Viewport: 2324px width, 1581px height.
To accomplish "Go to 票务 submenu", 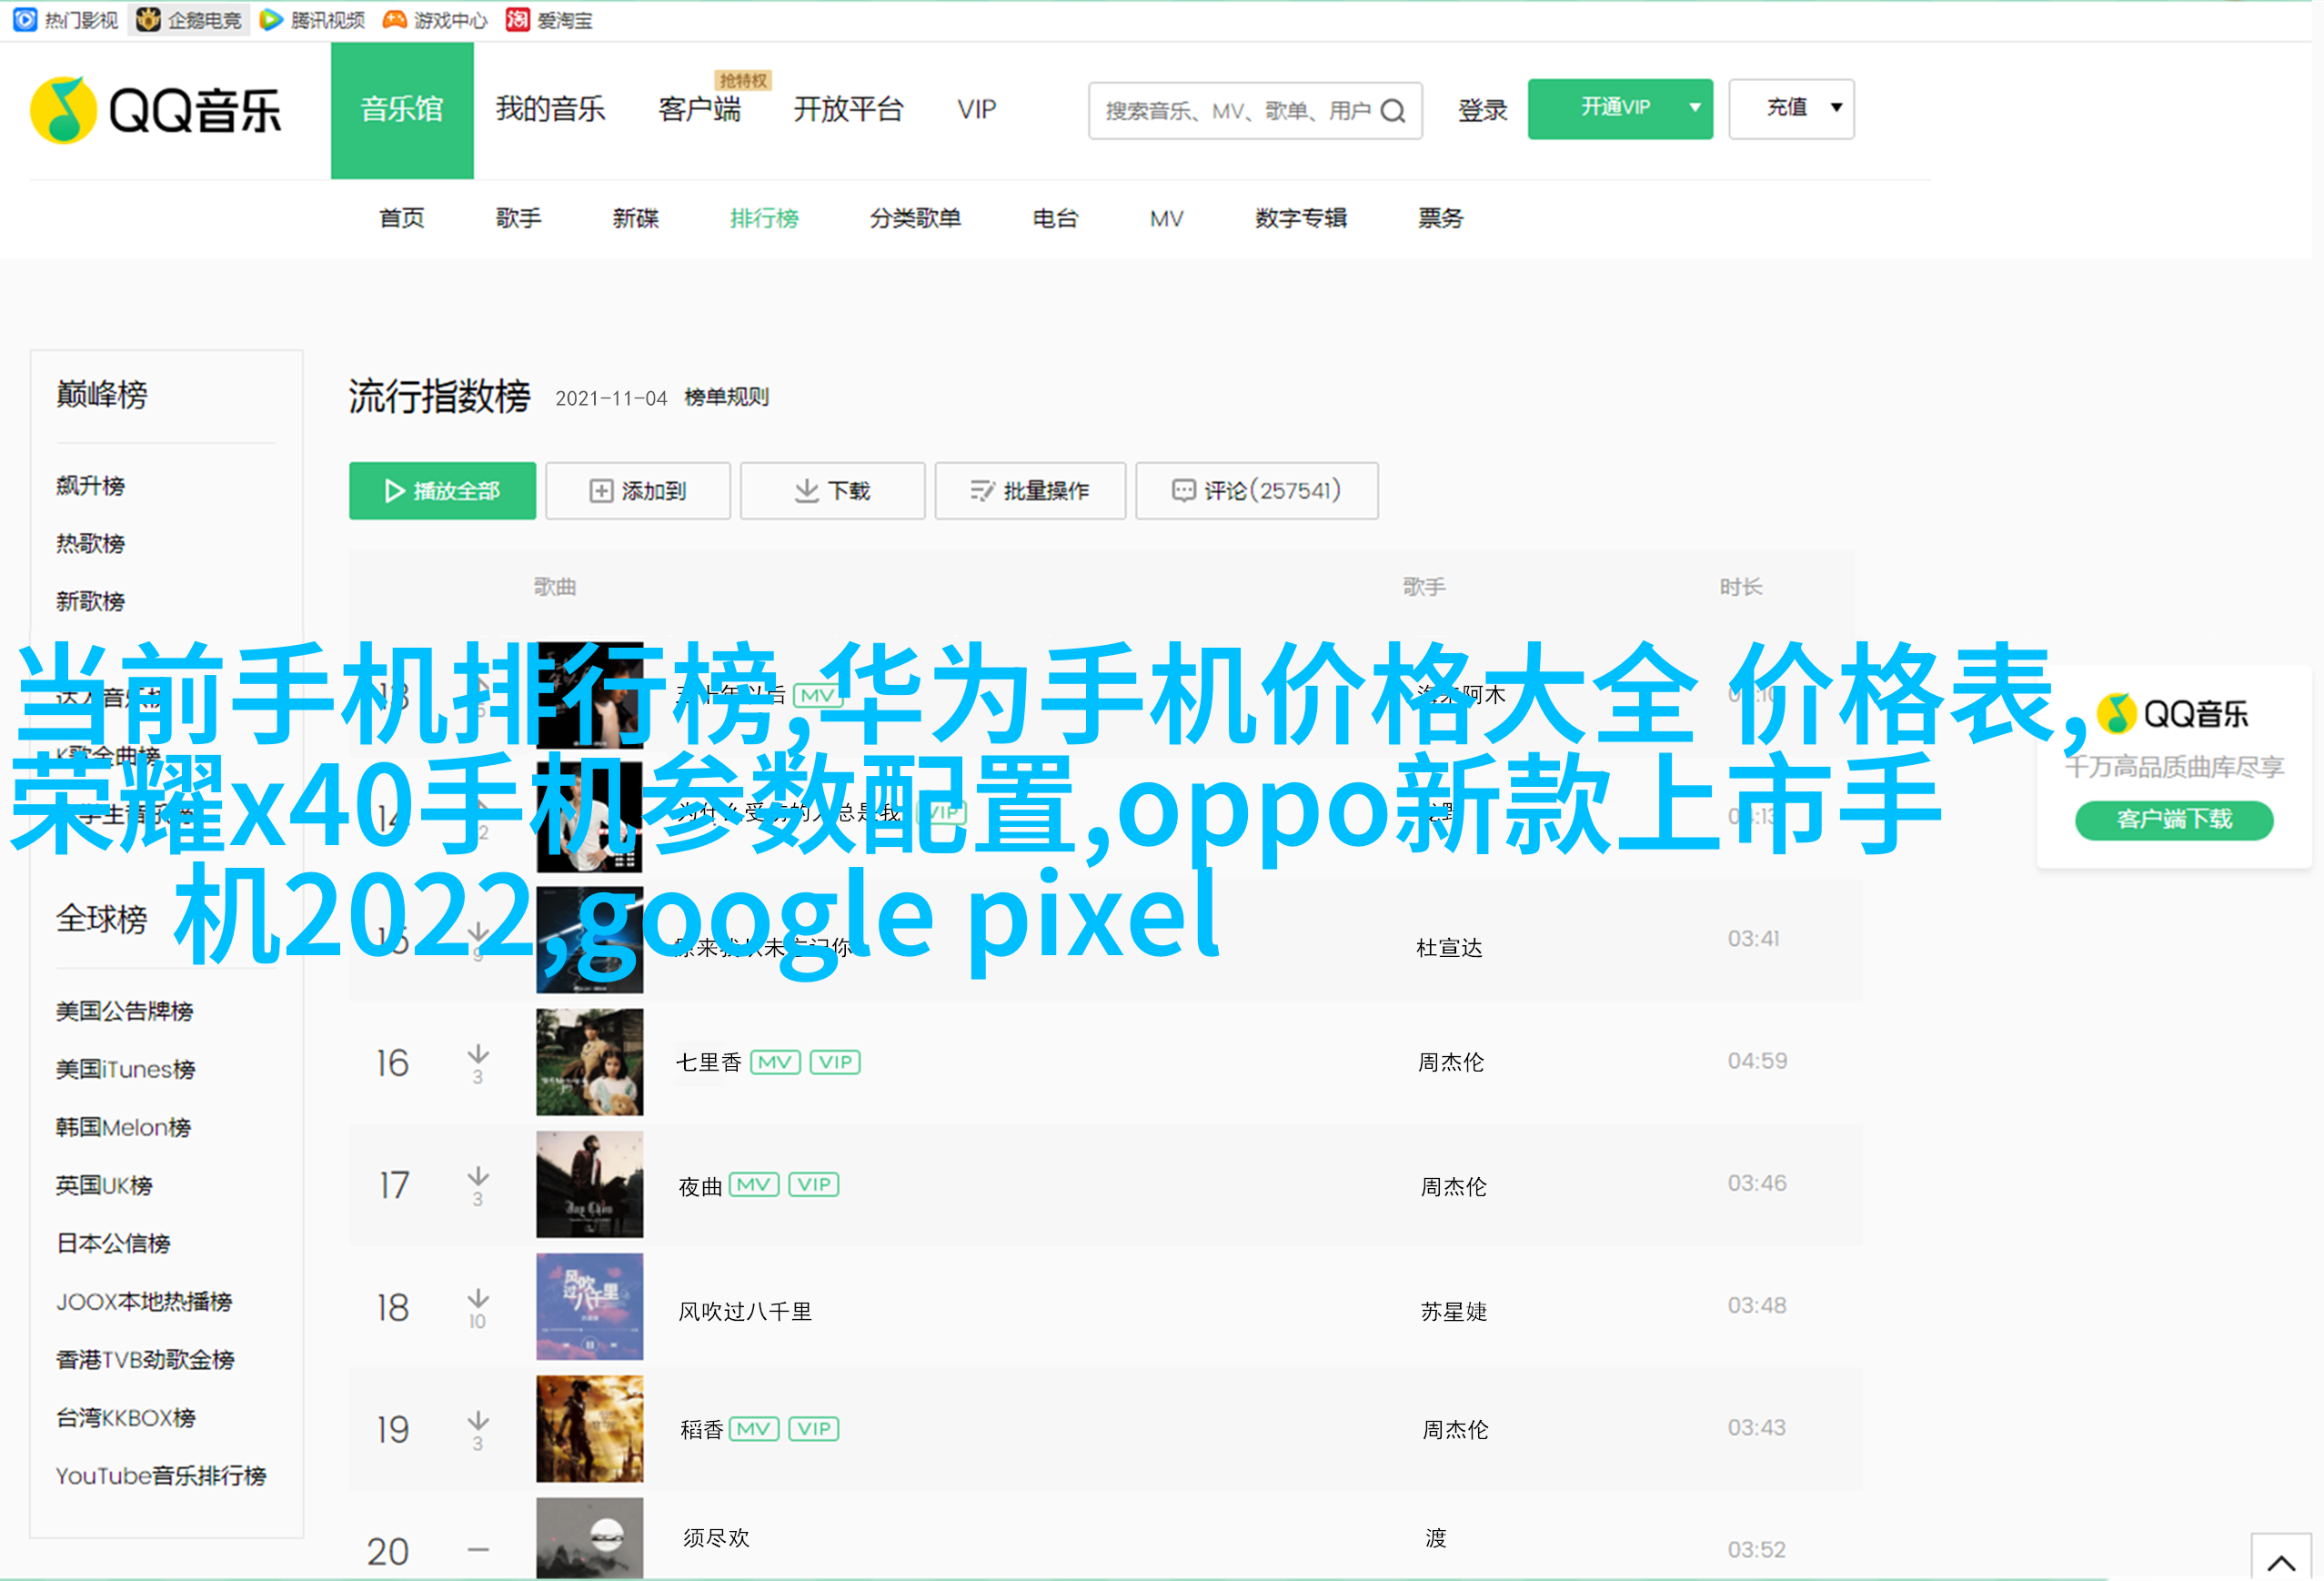I will click(1441, 218).
